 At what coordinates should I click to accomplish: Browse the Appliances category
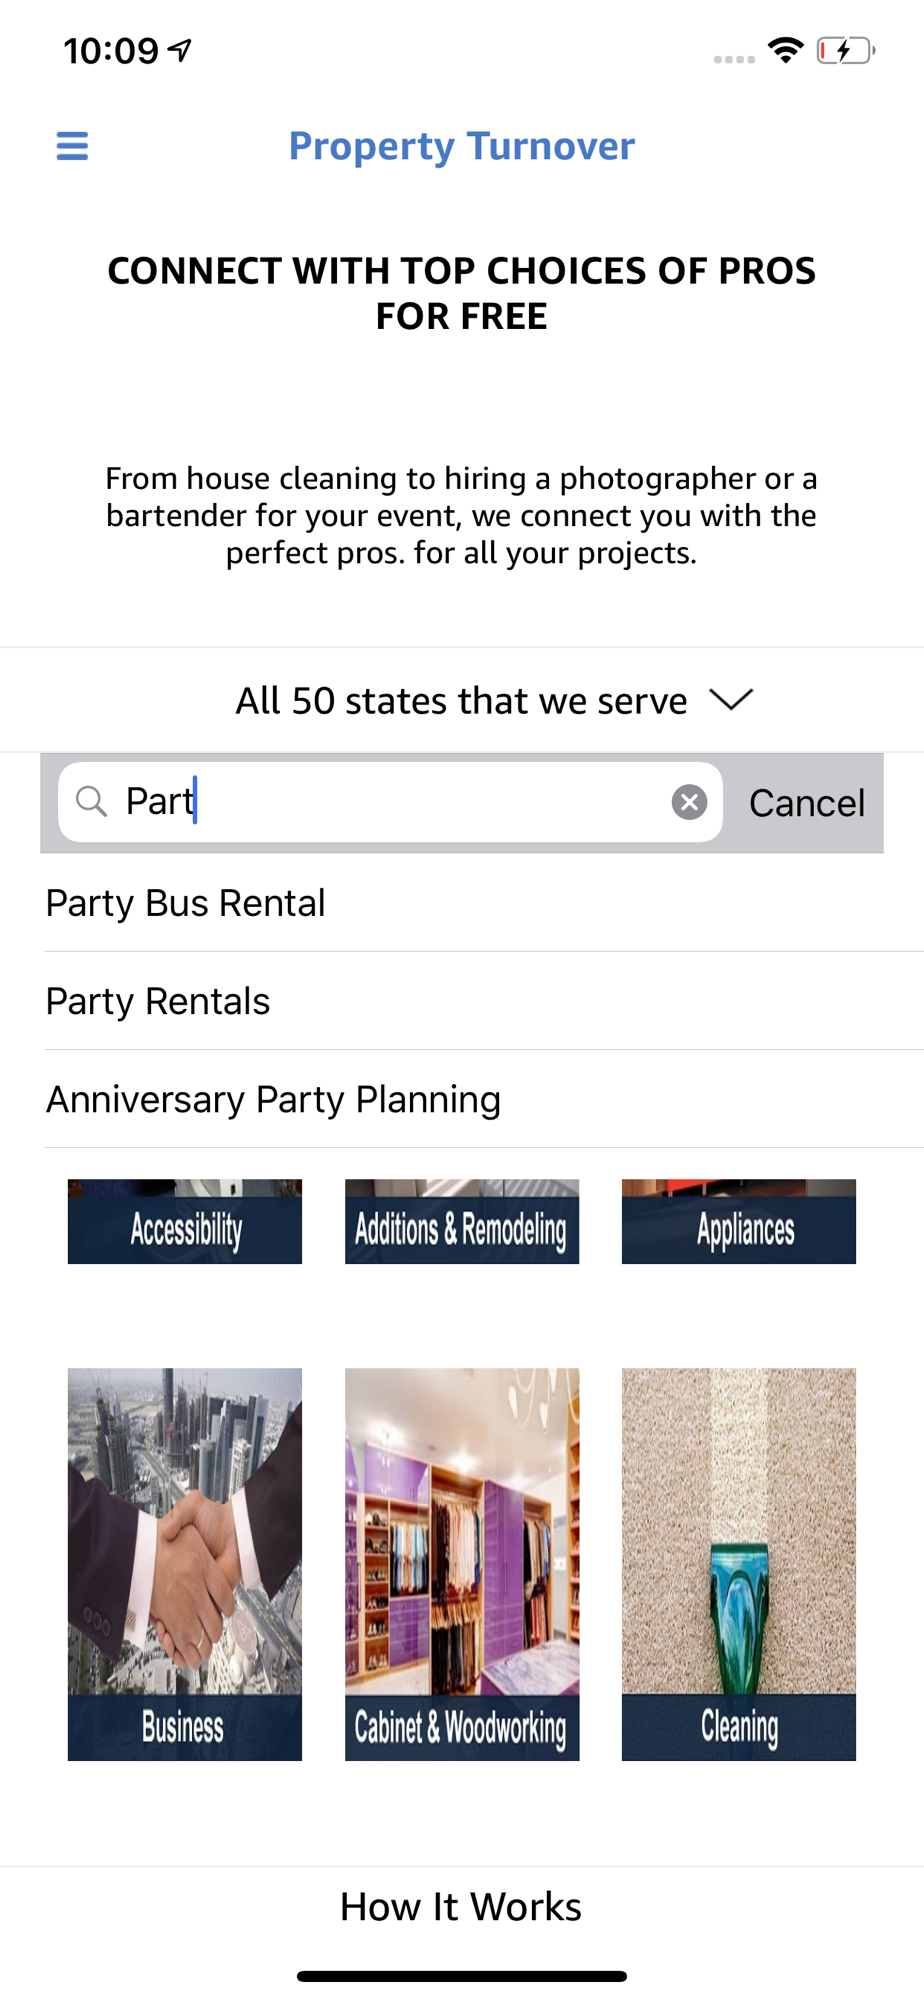[x=739, y=1222]
